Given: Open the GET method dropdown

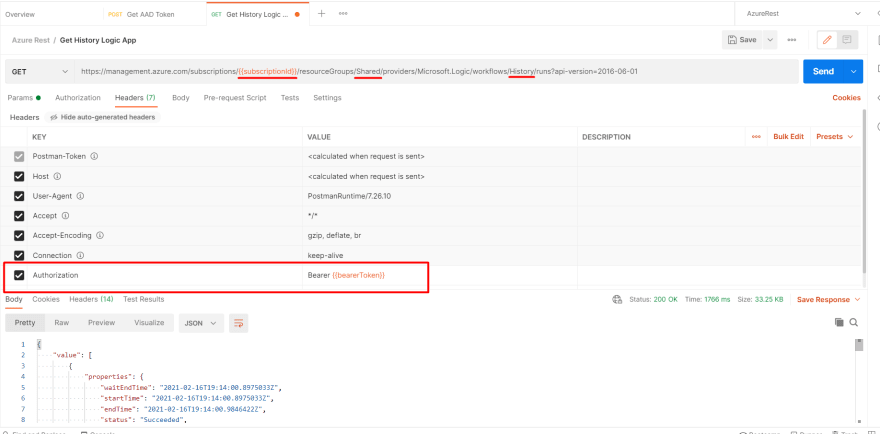Looking at the screenshot, I should coord(39,72).
